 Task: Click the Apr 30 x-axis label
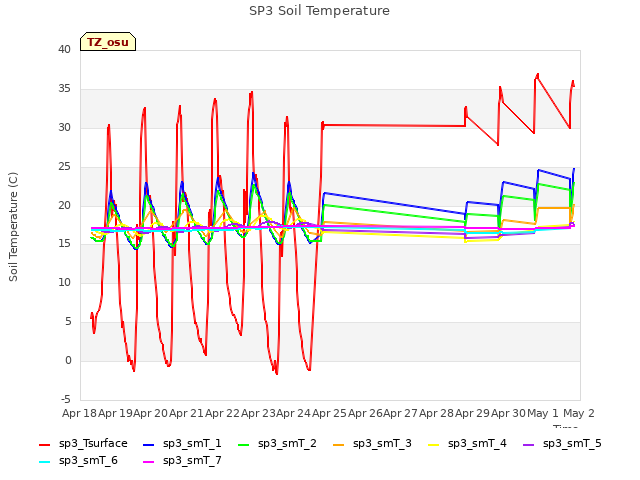pos(508,413)
